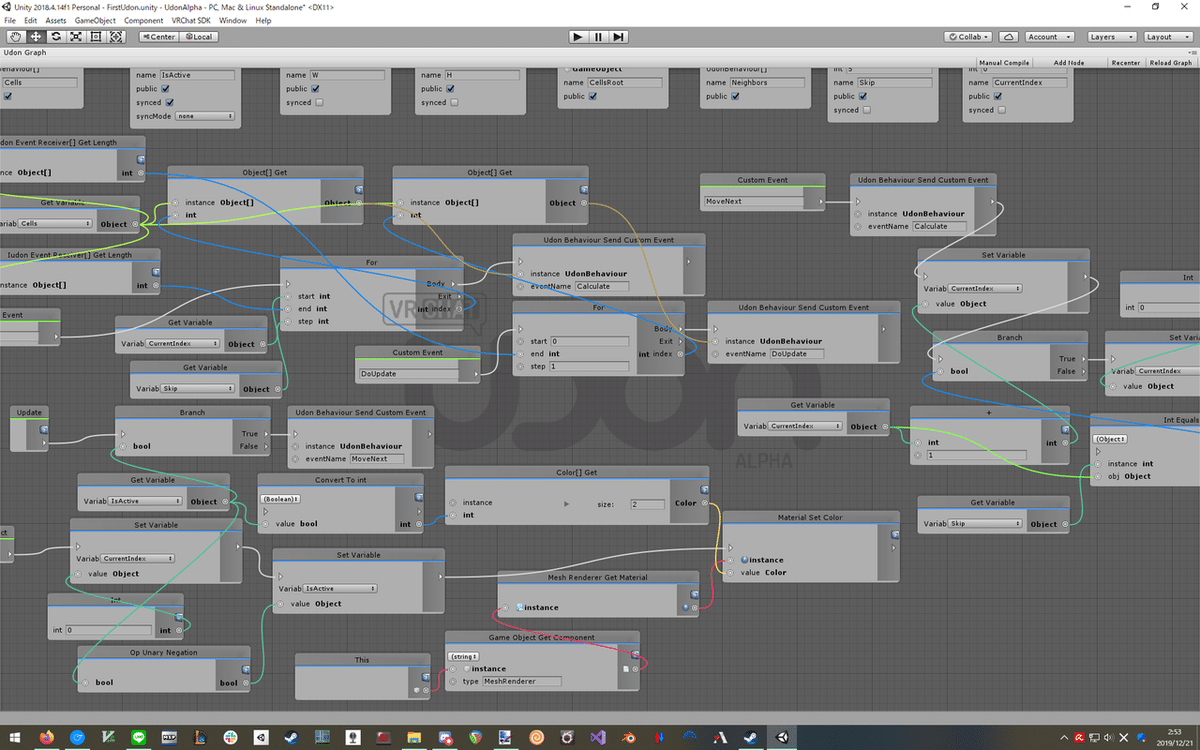This screenshot has width=1200, height=750.
Task: Select the Hand tool in Unity toolbar
Action: coord(14,37)
